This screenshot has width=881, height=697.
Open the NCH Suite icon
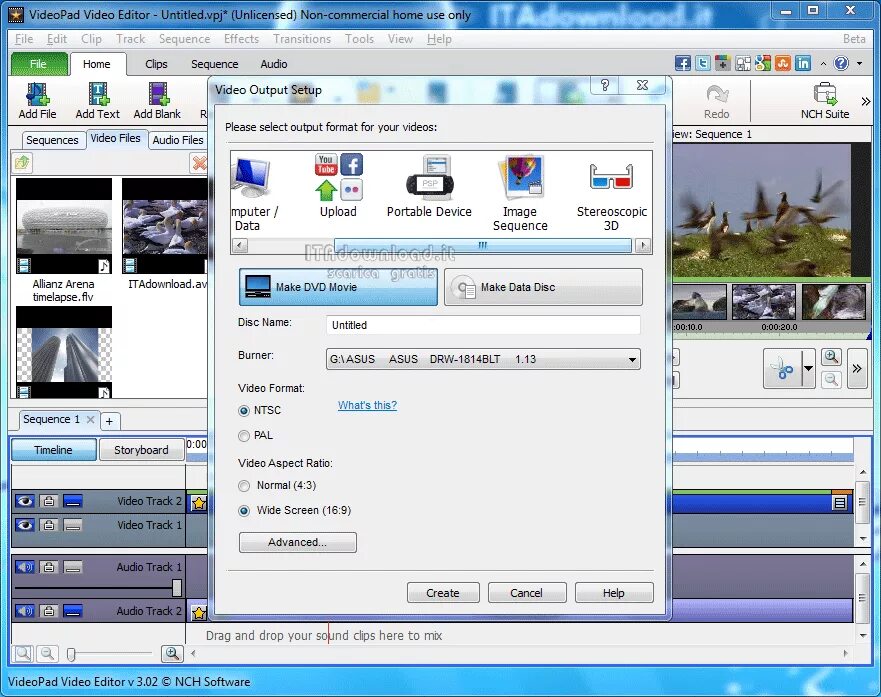[x=825, y=101]
